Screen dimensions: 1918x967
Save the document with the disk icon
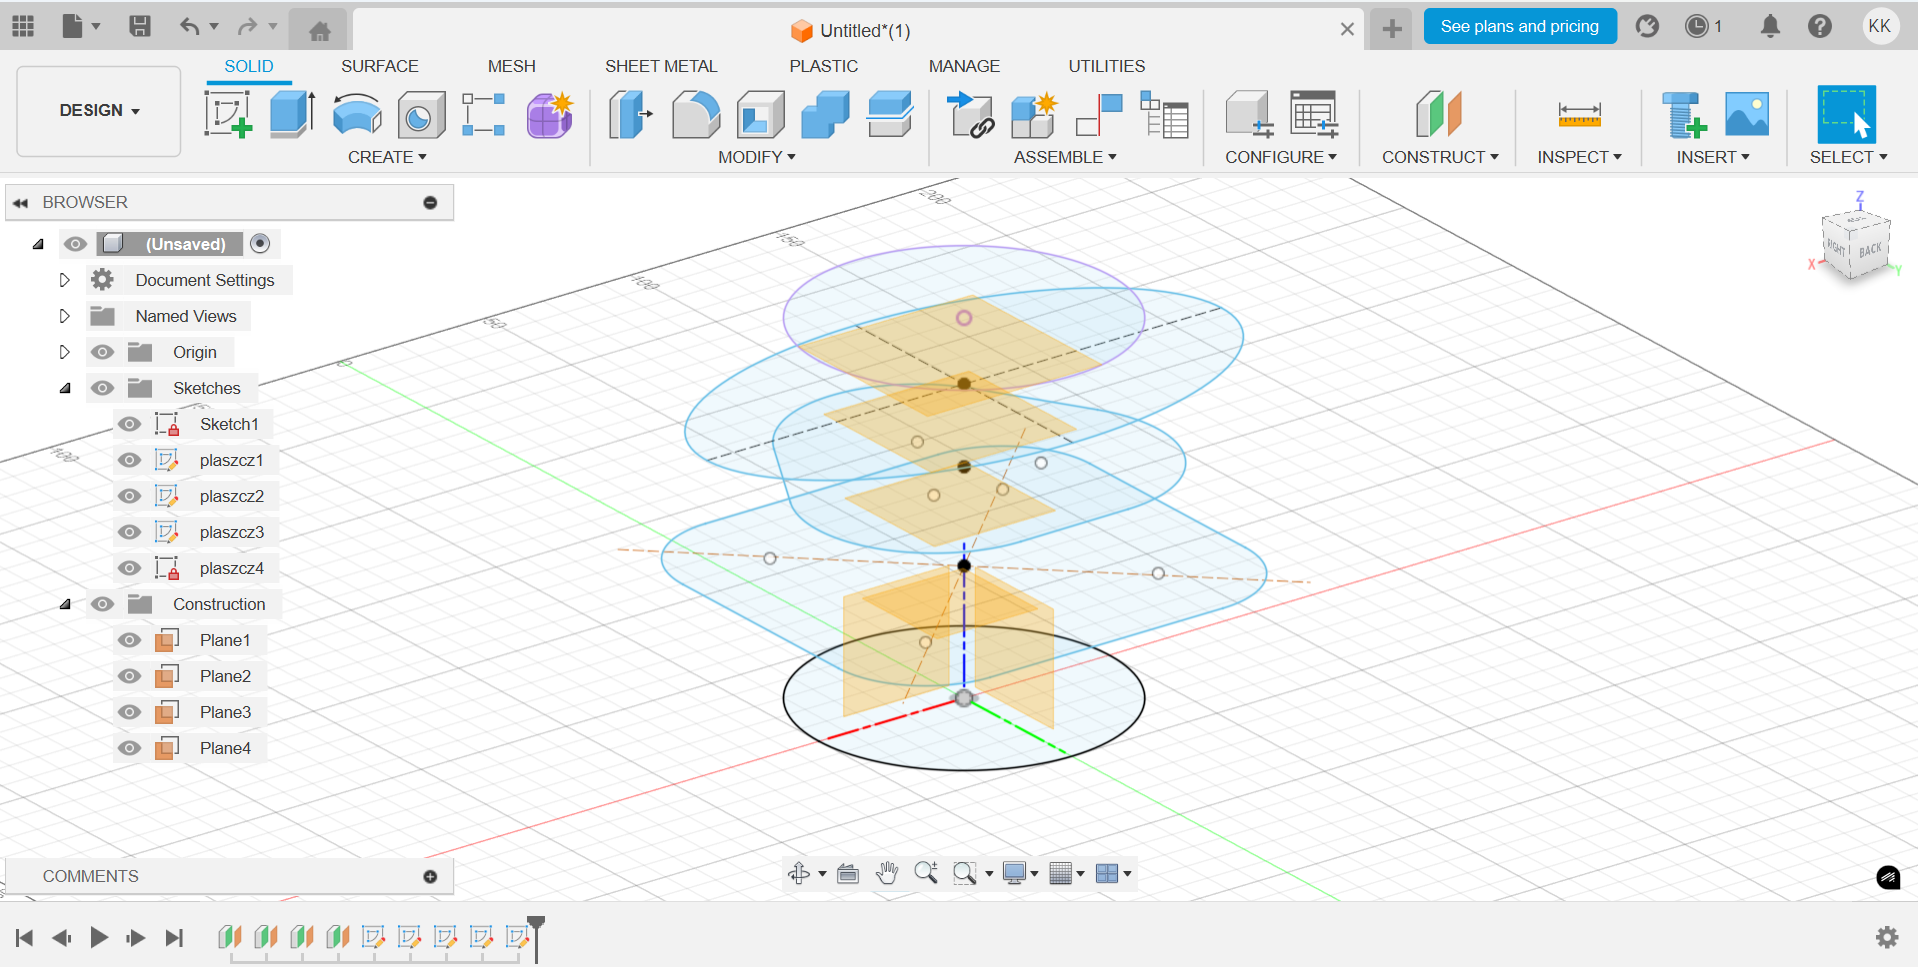point(140,26)
